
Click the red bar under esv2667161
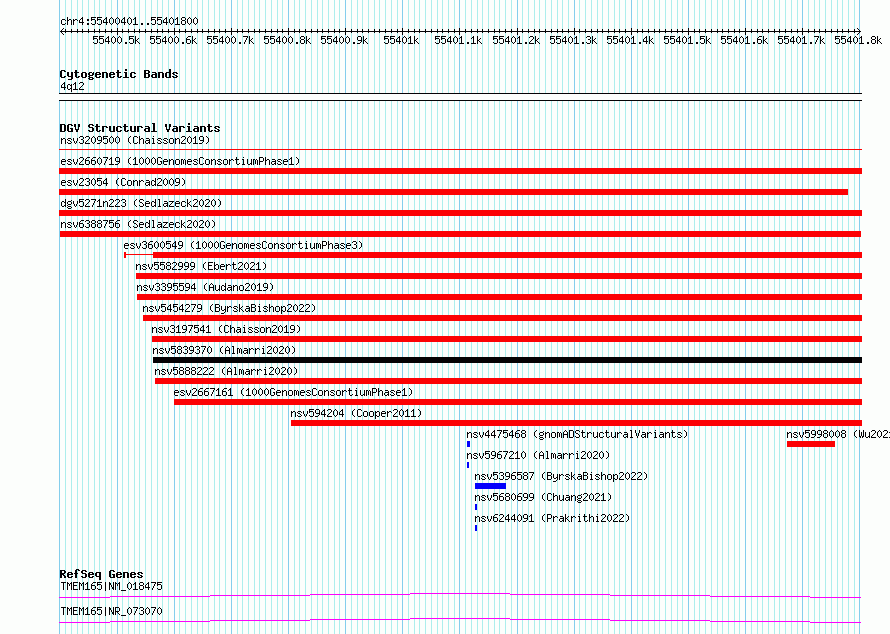coord(518,402)
